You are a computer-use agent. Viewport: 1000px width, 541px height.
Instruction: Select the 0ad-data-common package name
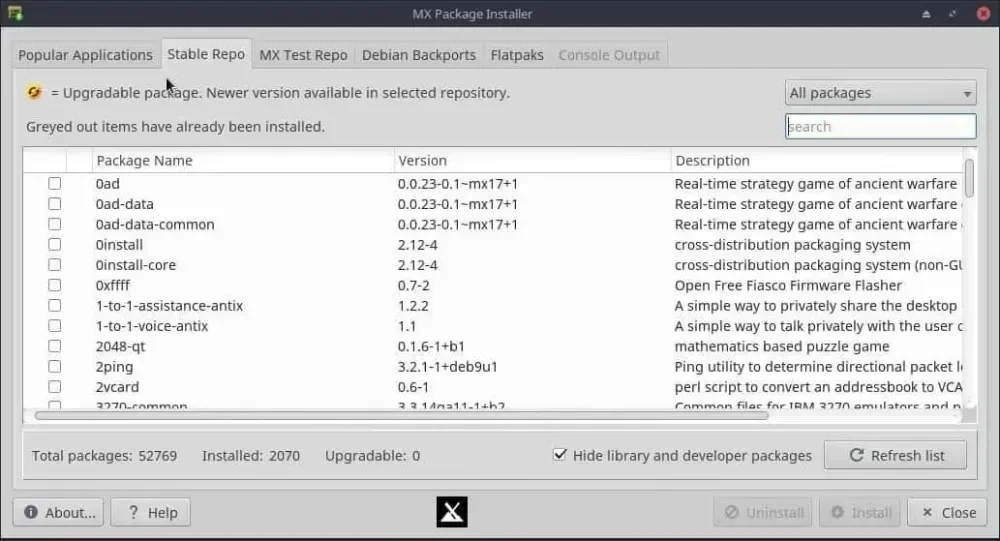point(155,225)
